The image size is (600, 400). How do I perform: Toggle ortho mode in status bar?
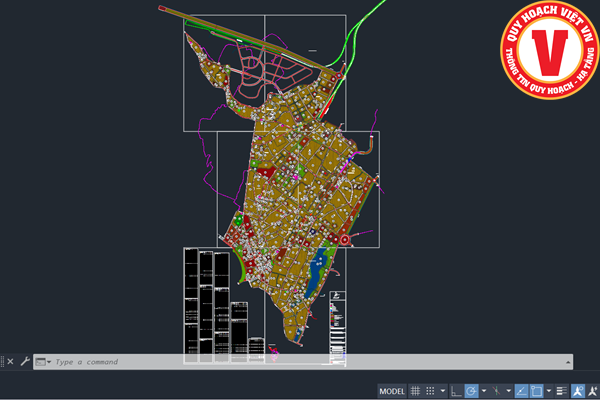point(456,390)
